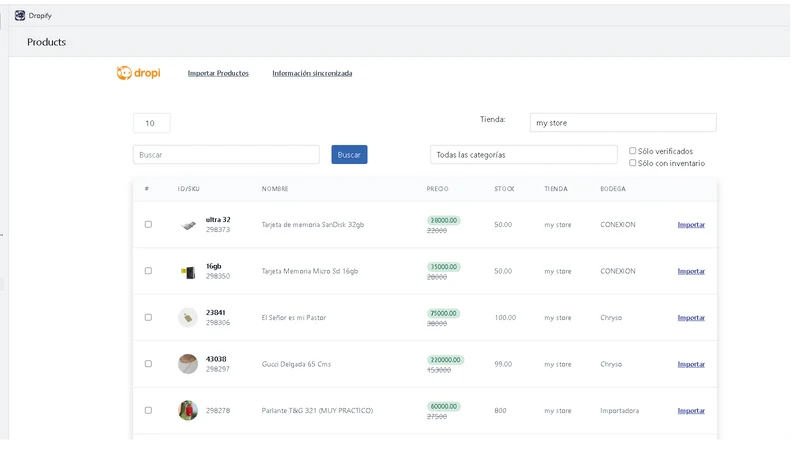Click the 35000.00 price badge
The height and width of the screenshot is (450, 800).
443,267
